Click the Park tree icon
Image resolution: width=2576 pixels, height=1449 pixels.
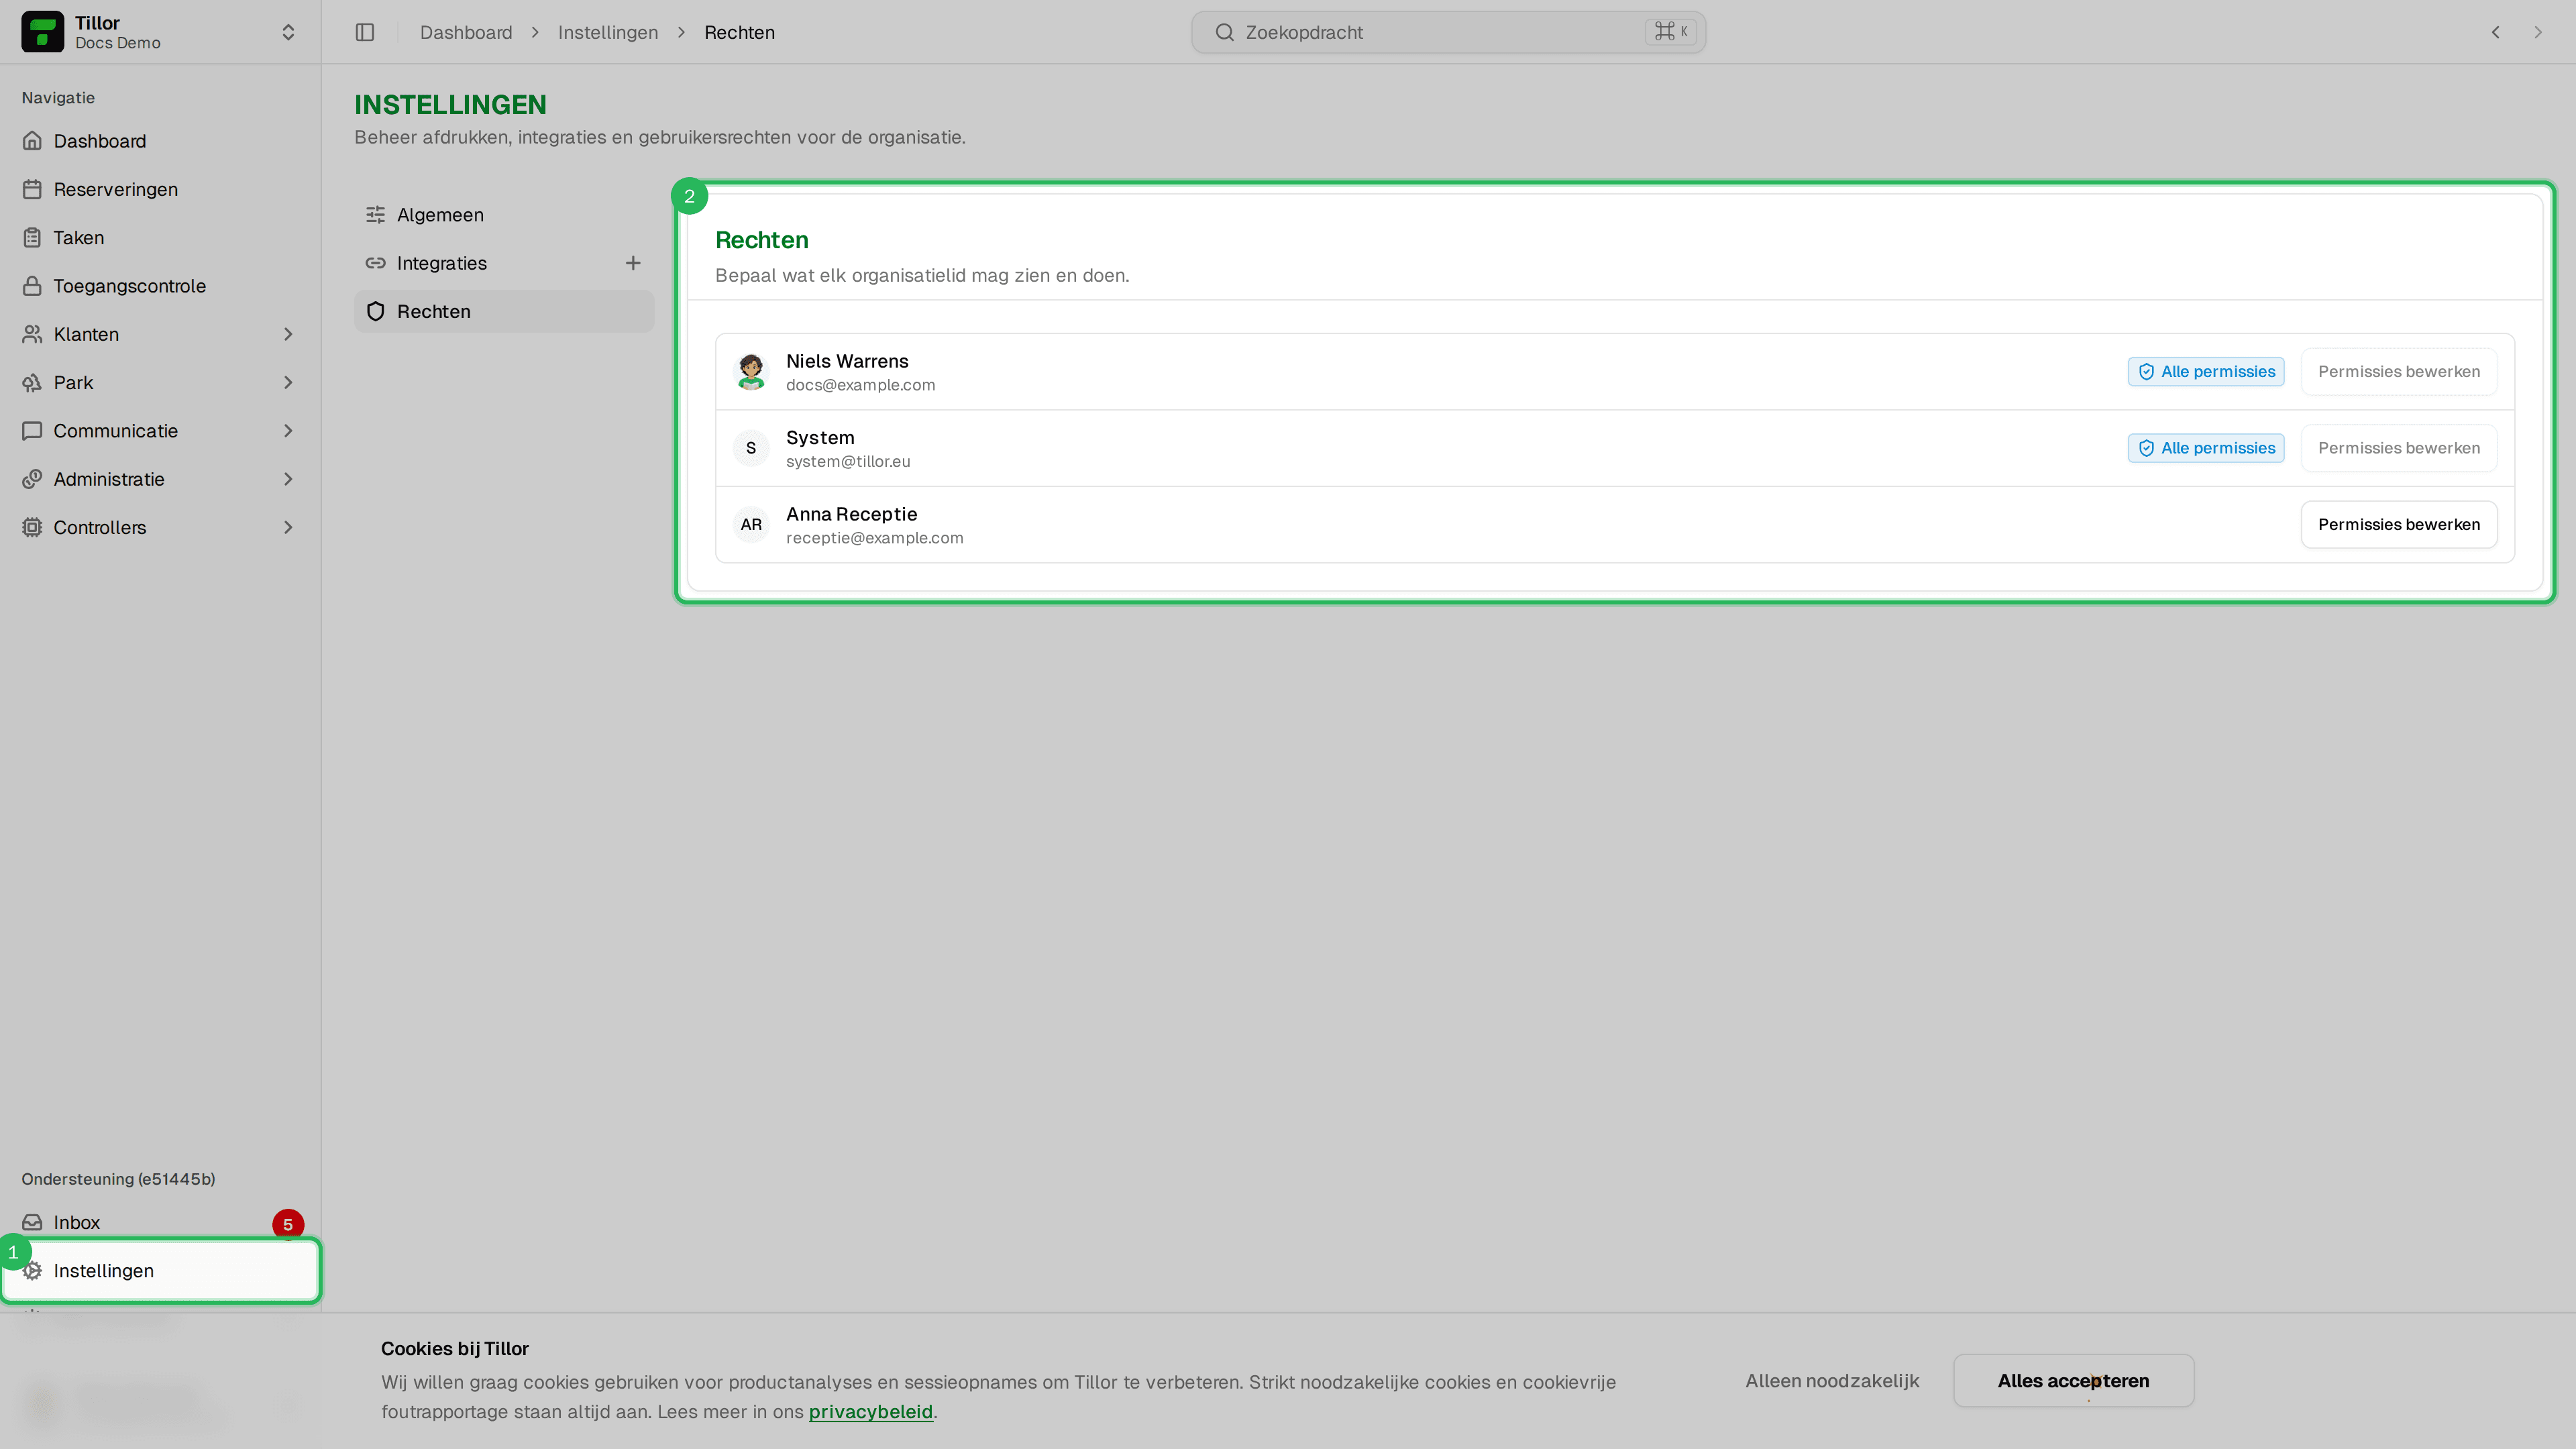[32, 382]
